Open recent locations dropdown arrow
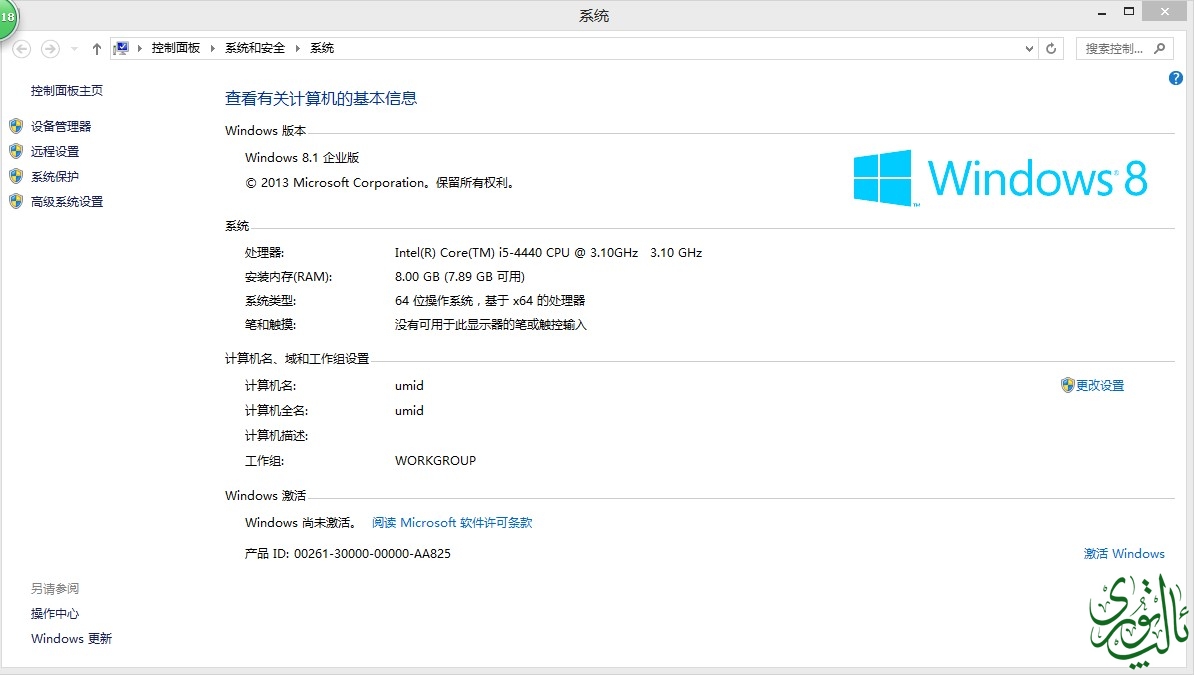This screenshot has width=1194, height=675. click(74, 49)
